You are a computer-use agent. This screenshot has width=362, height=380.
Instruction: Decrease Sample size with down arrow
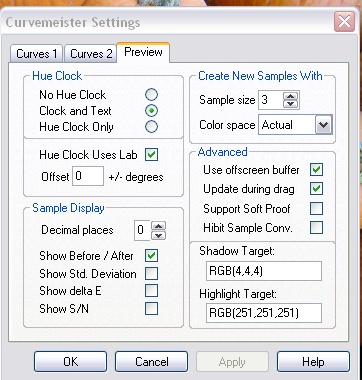[291, 104]
